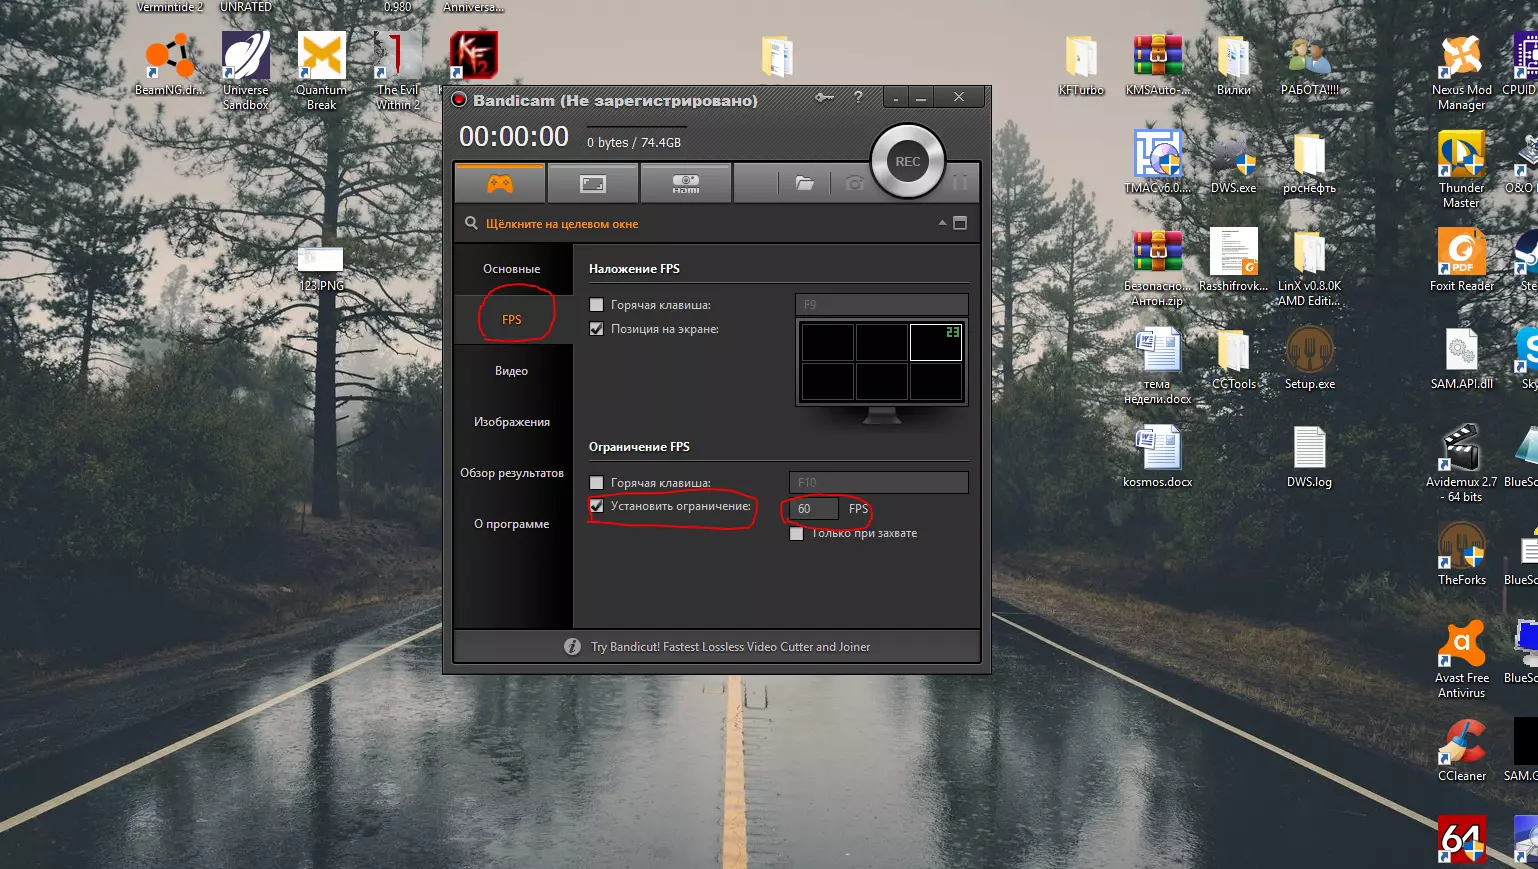Choose the top-right FPS position cell

tap(936, 342)
